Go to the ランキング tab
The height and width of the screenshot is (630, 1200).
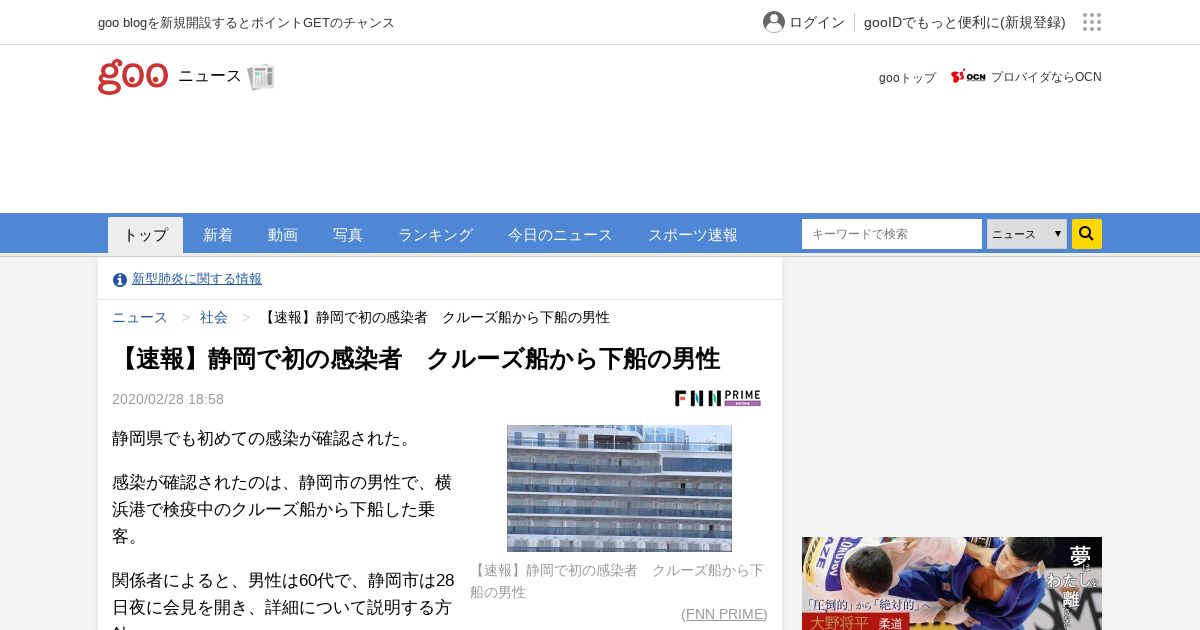[x=435, y=235]
